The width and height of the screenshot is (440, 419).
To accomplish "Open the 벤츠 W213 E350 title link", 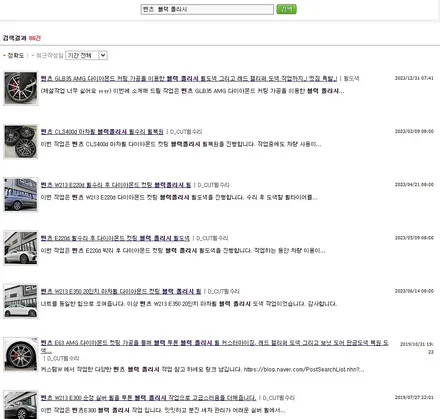I will pyautogui.click(x=121, y=291).
